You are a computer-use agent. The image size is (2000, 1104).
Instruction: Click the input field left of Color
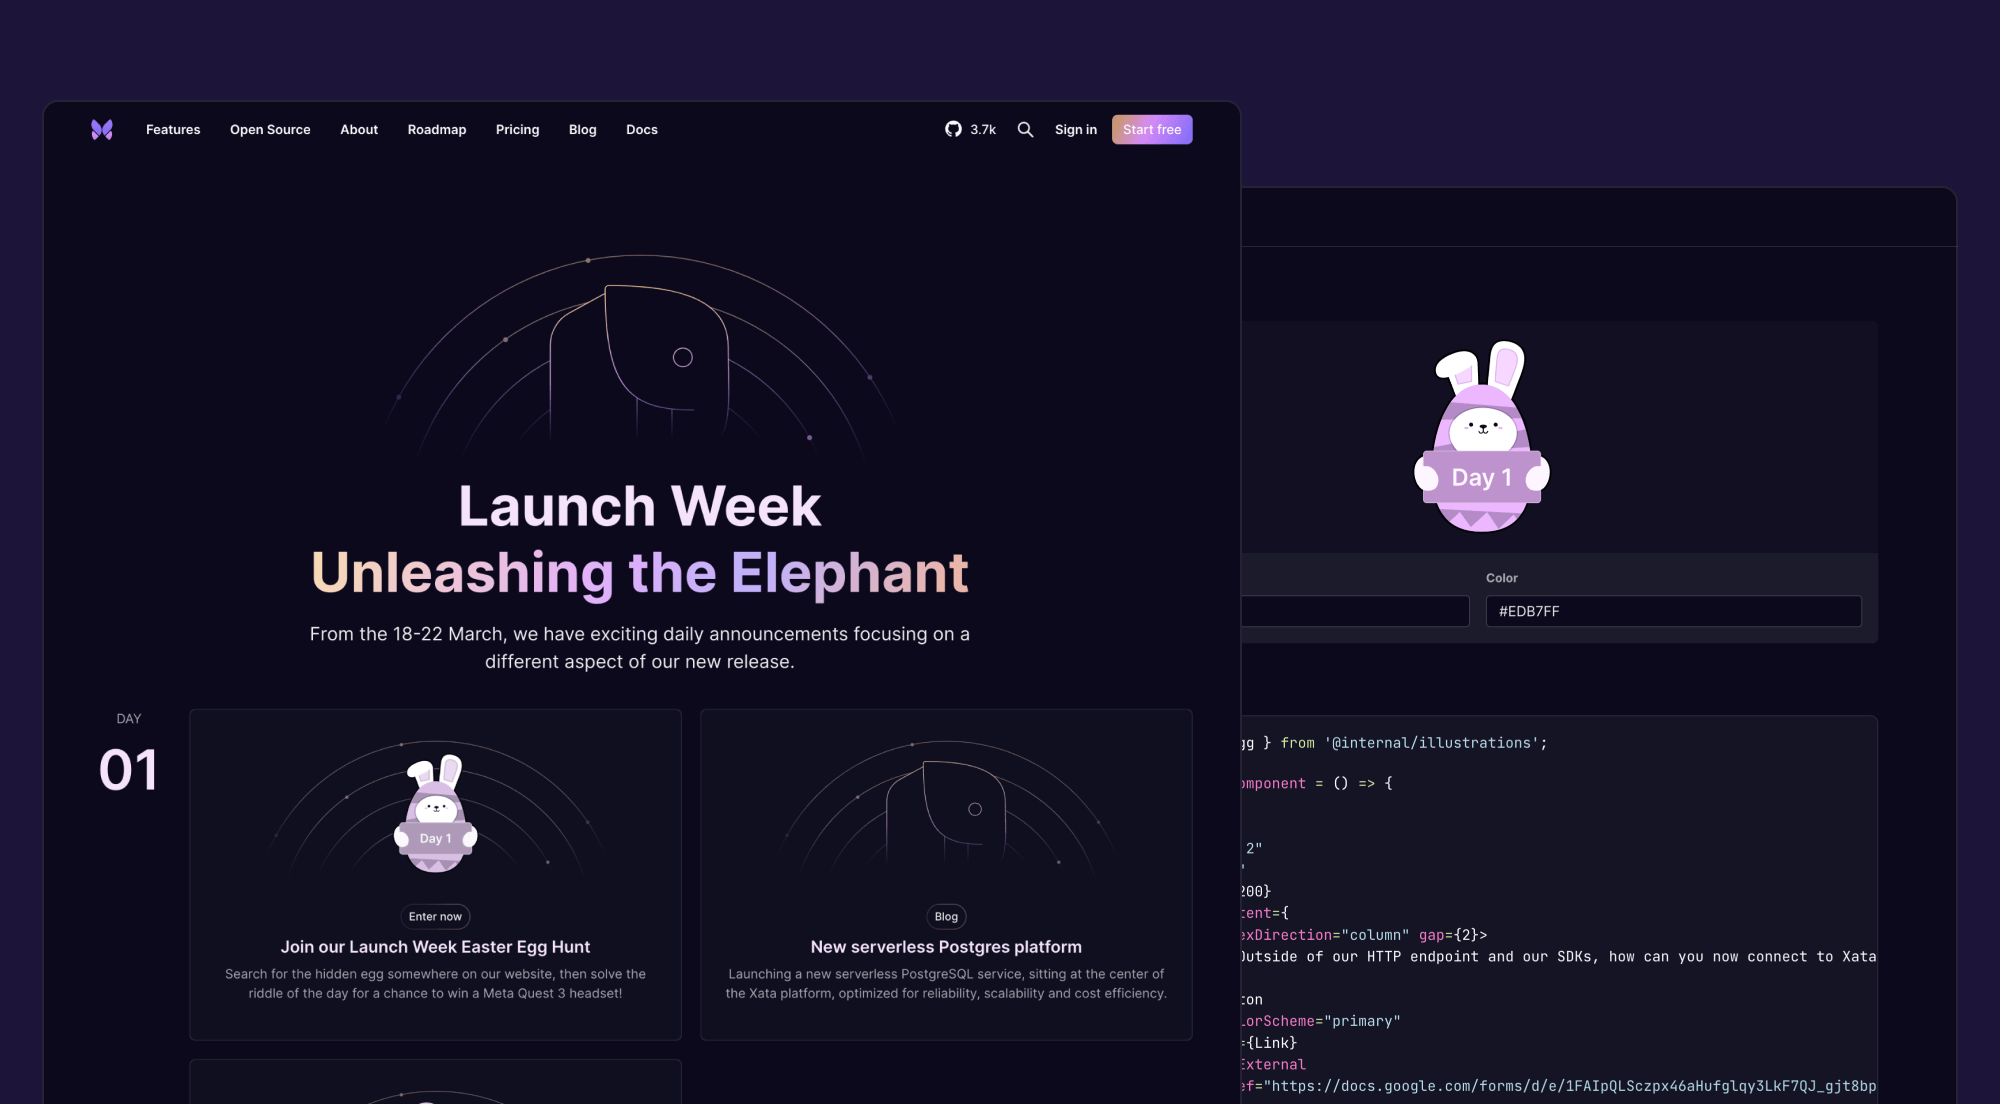[1356, 612]
